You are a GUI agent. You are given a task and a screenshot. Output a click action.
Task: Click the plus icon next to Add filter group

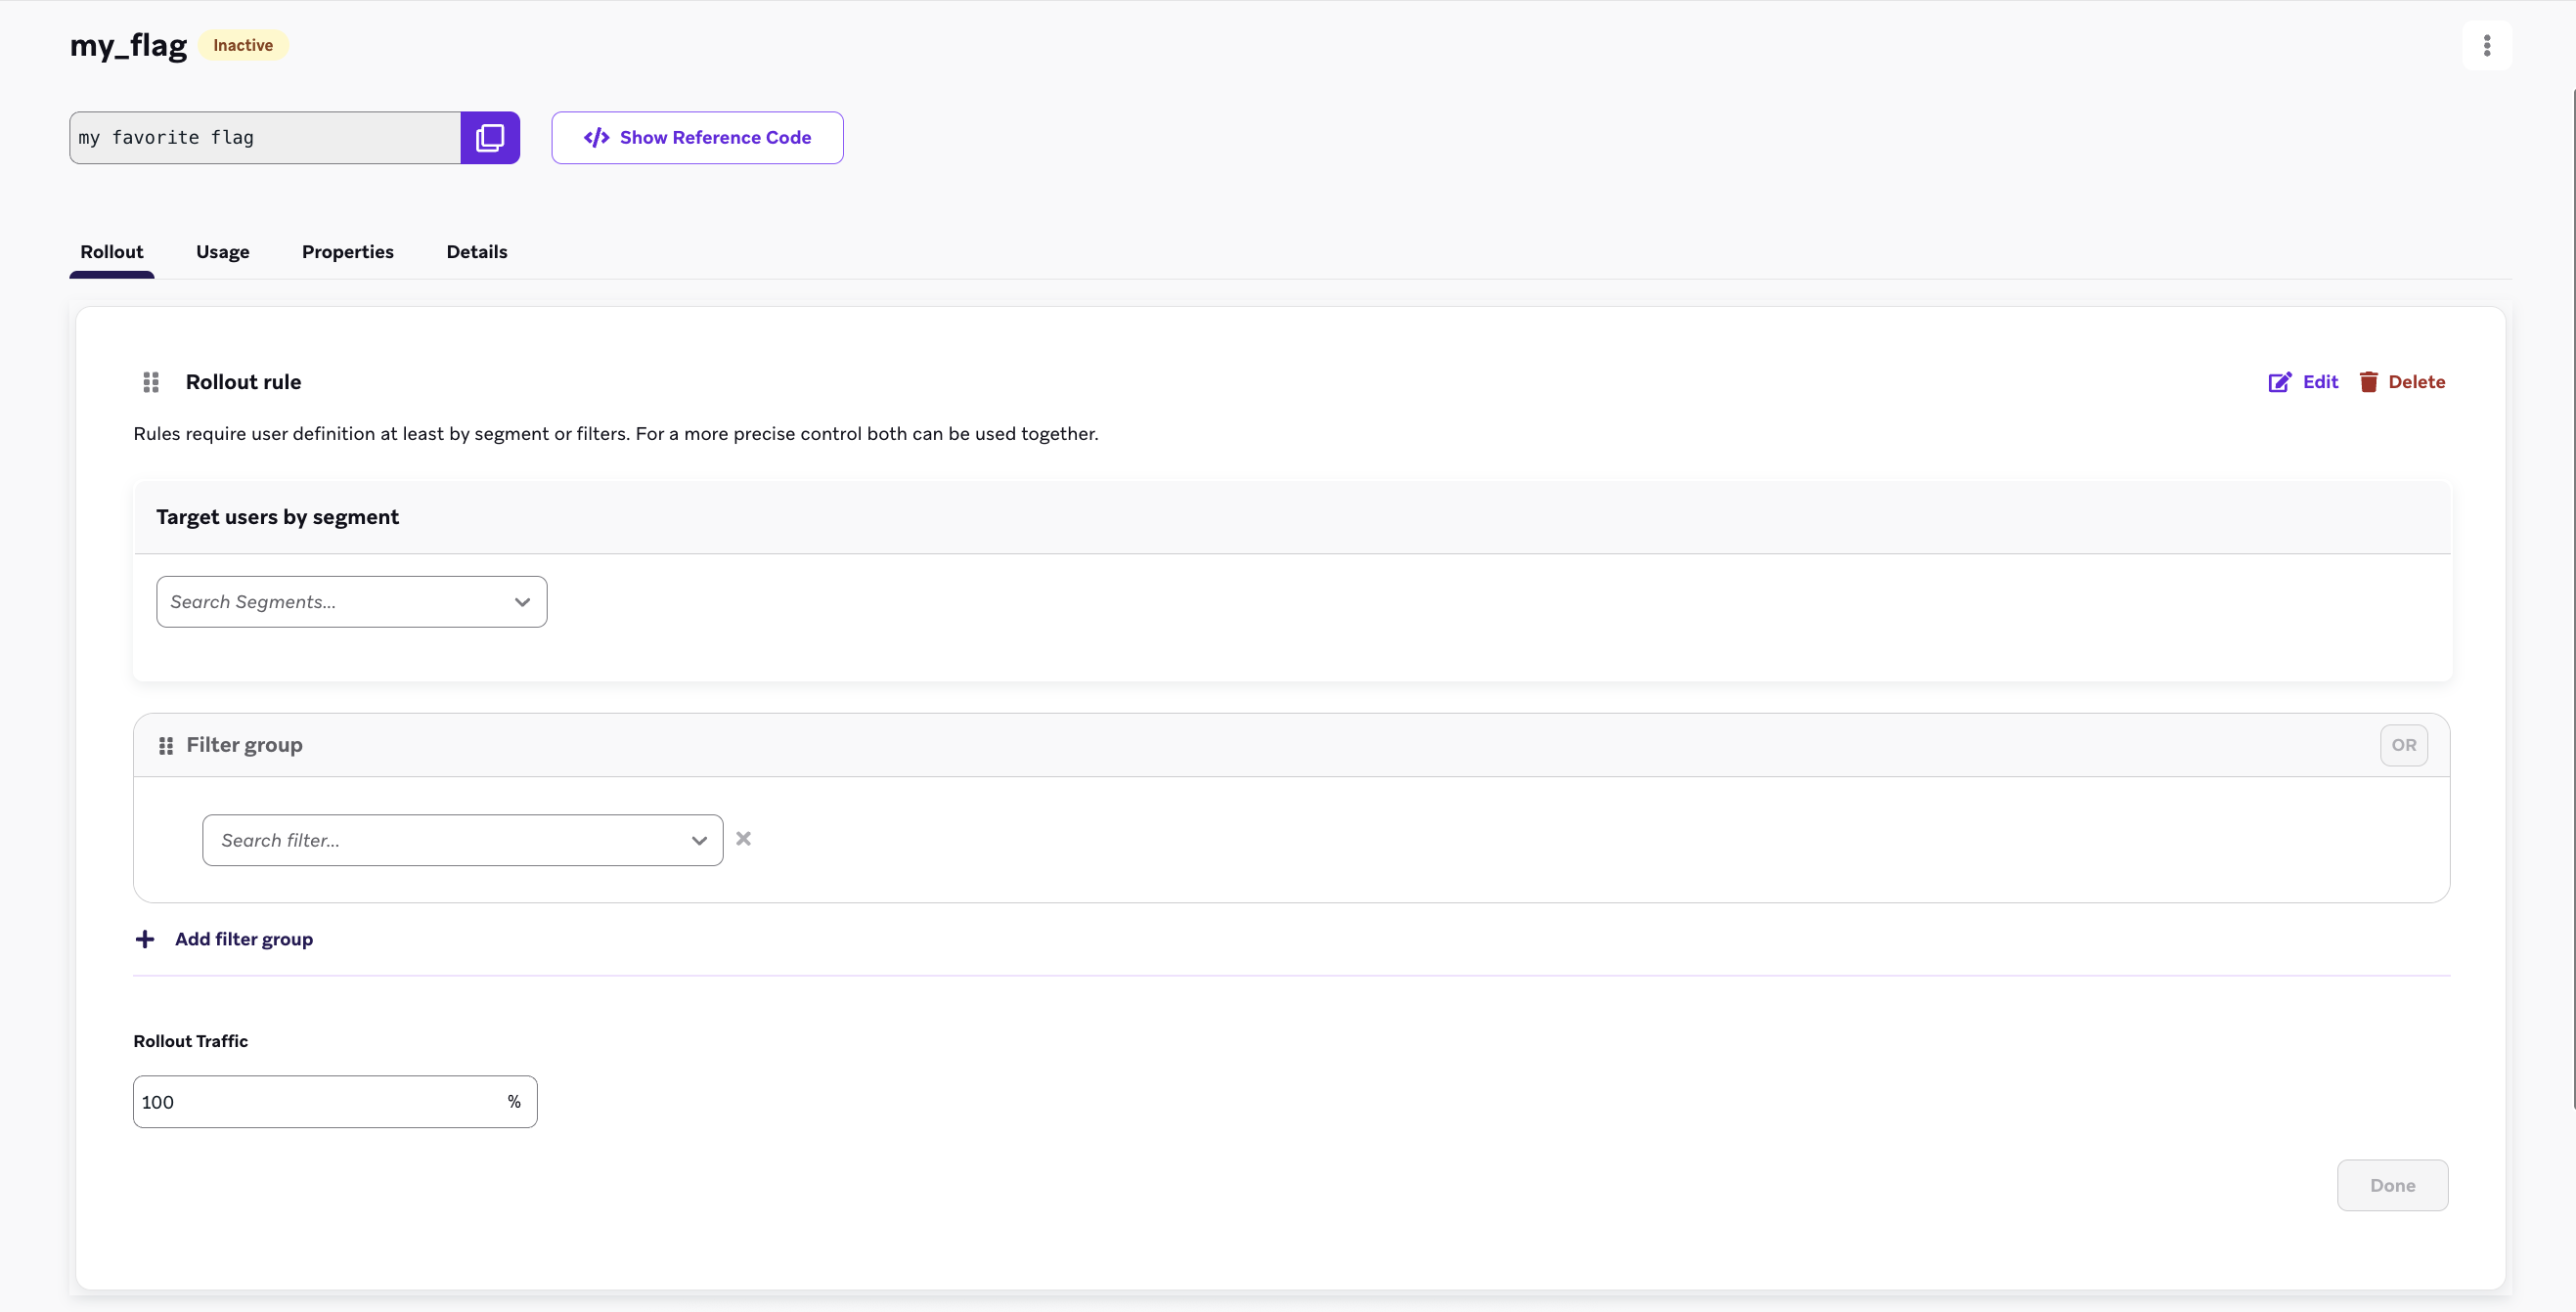(145, 939)
